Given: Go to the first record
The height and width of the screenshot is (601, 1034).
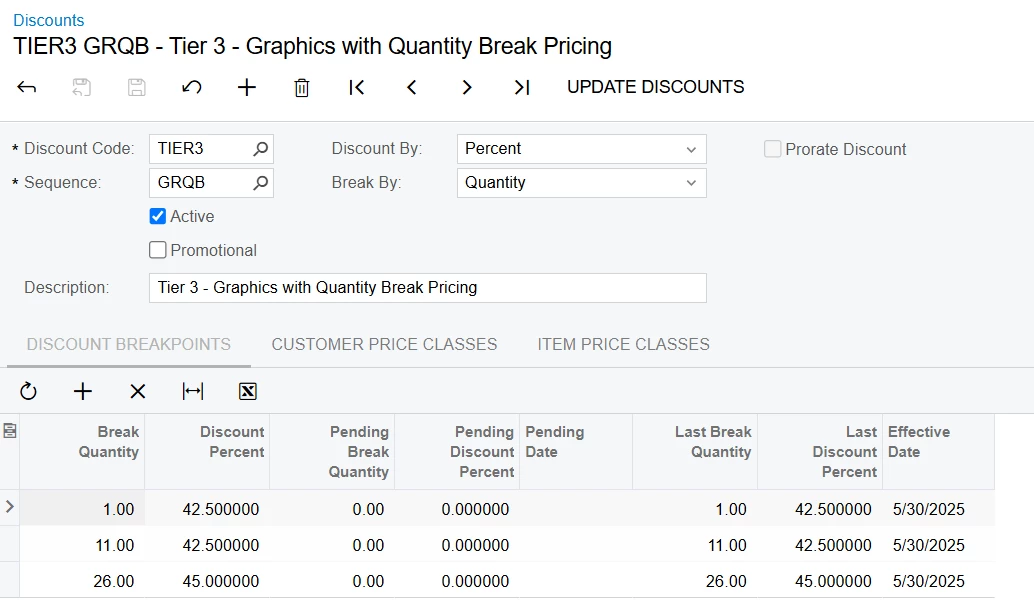Looking at the screenshot, I should pyautogui.click(x=357, y=88).
